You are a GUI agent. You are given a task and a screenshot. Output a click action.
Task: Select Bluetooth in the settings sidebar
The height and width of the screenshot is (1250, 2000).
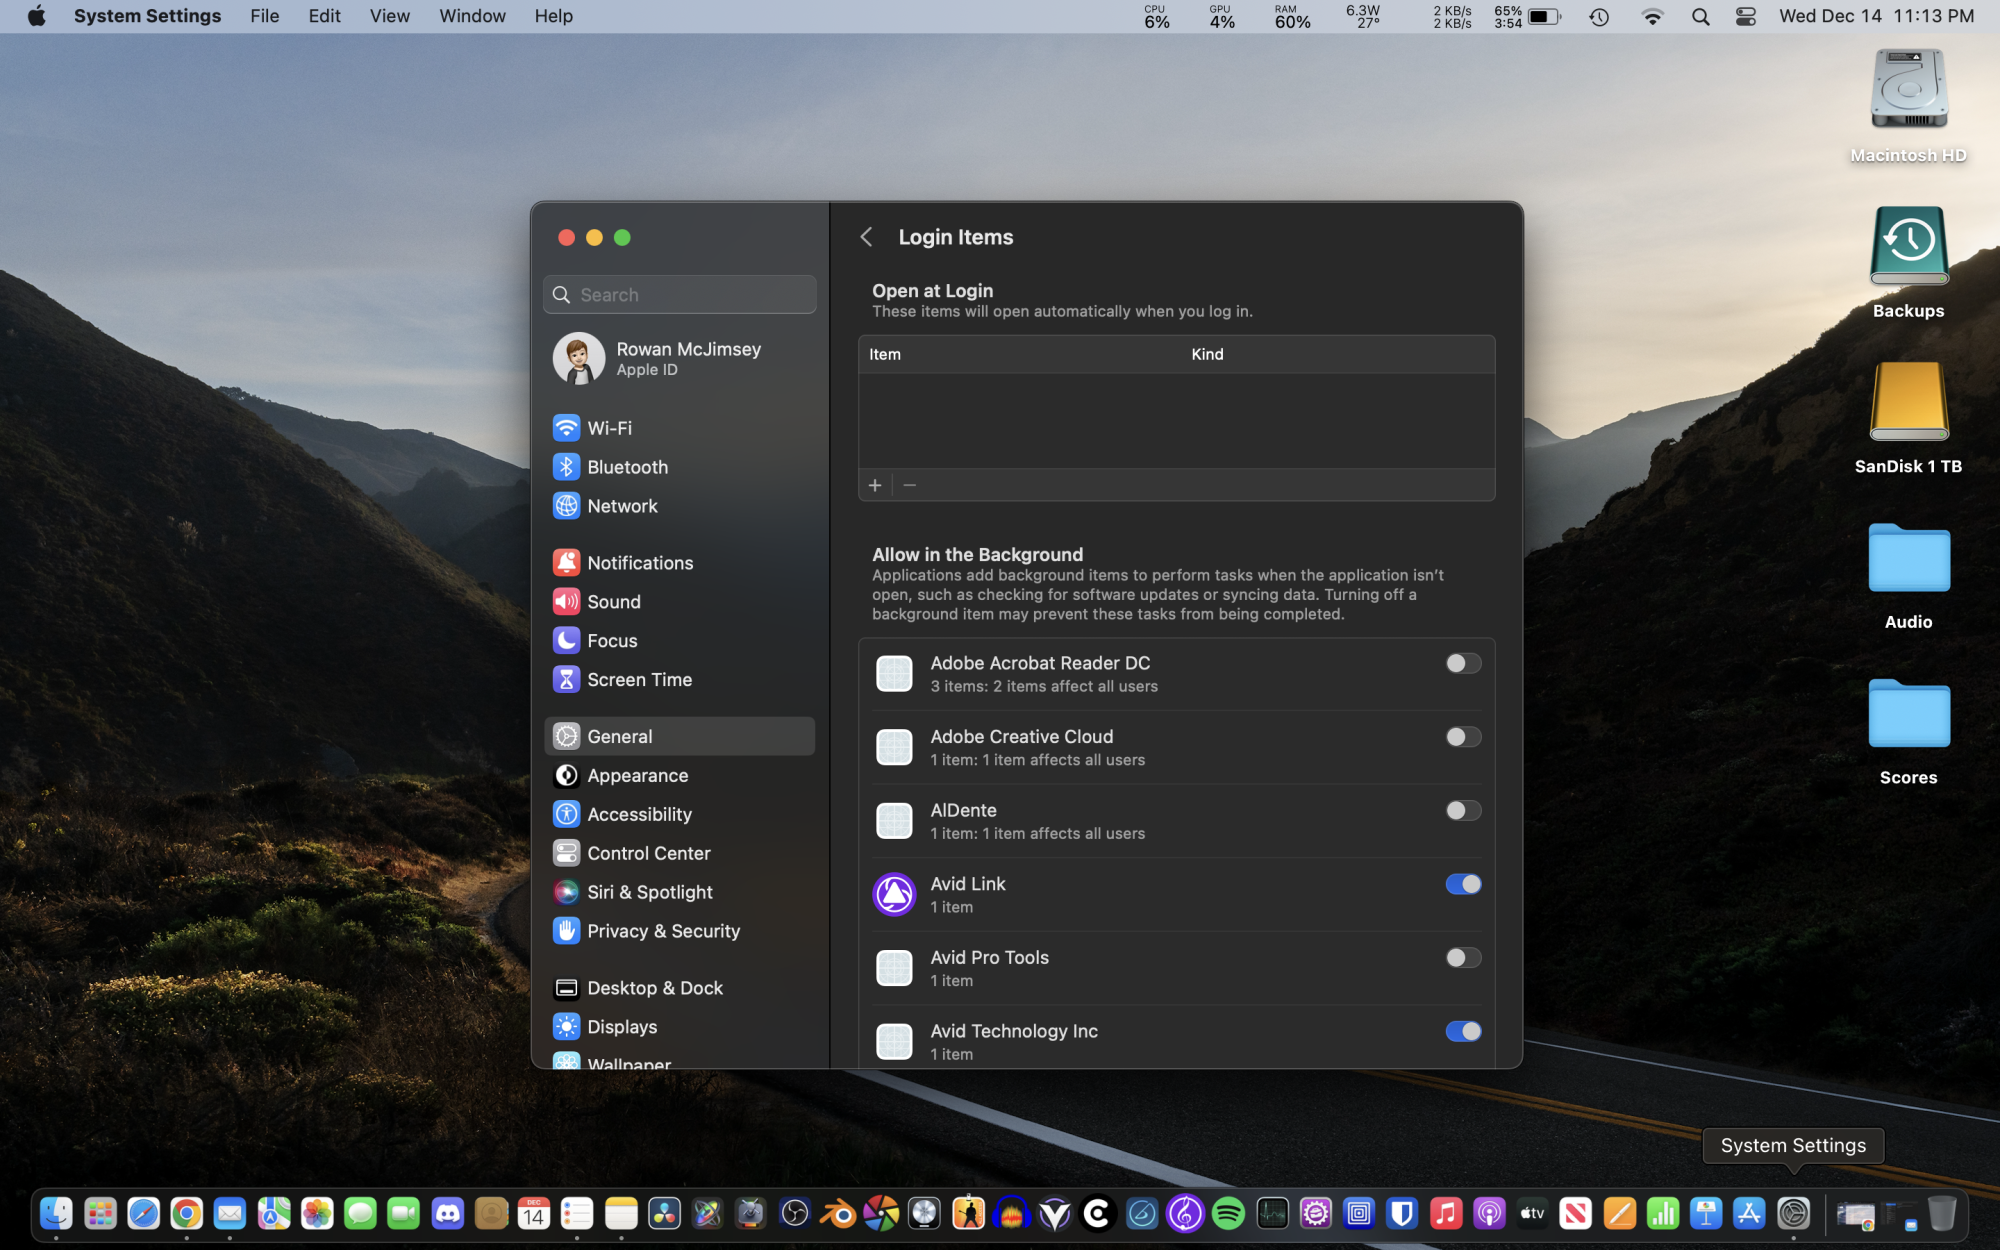tap(627, 467)
